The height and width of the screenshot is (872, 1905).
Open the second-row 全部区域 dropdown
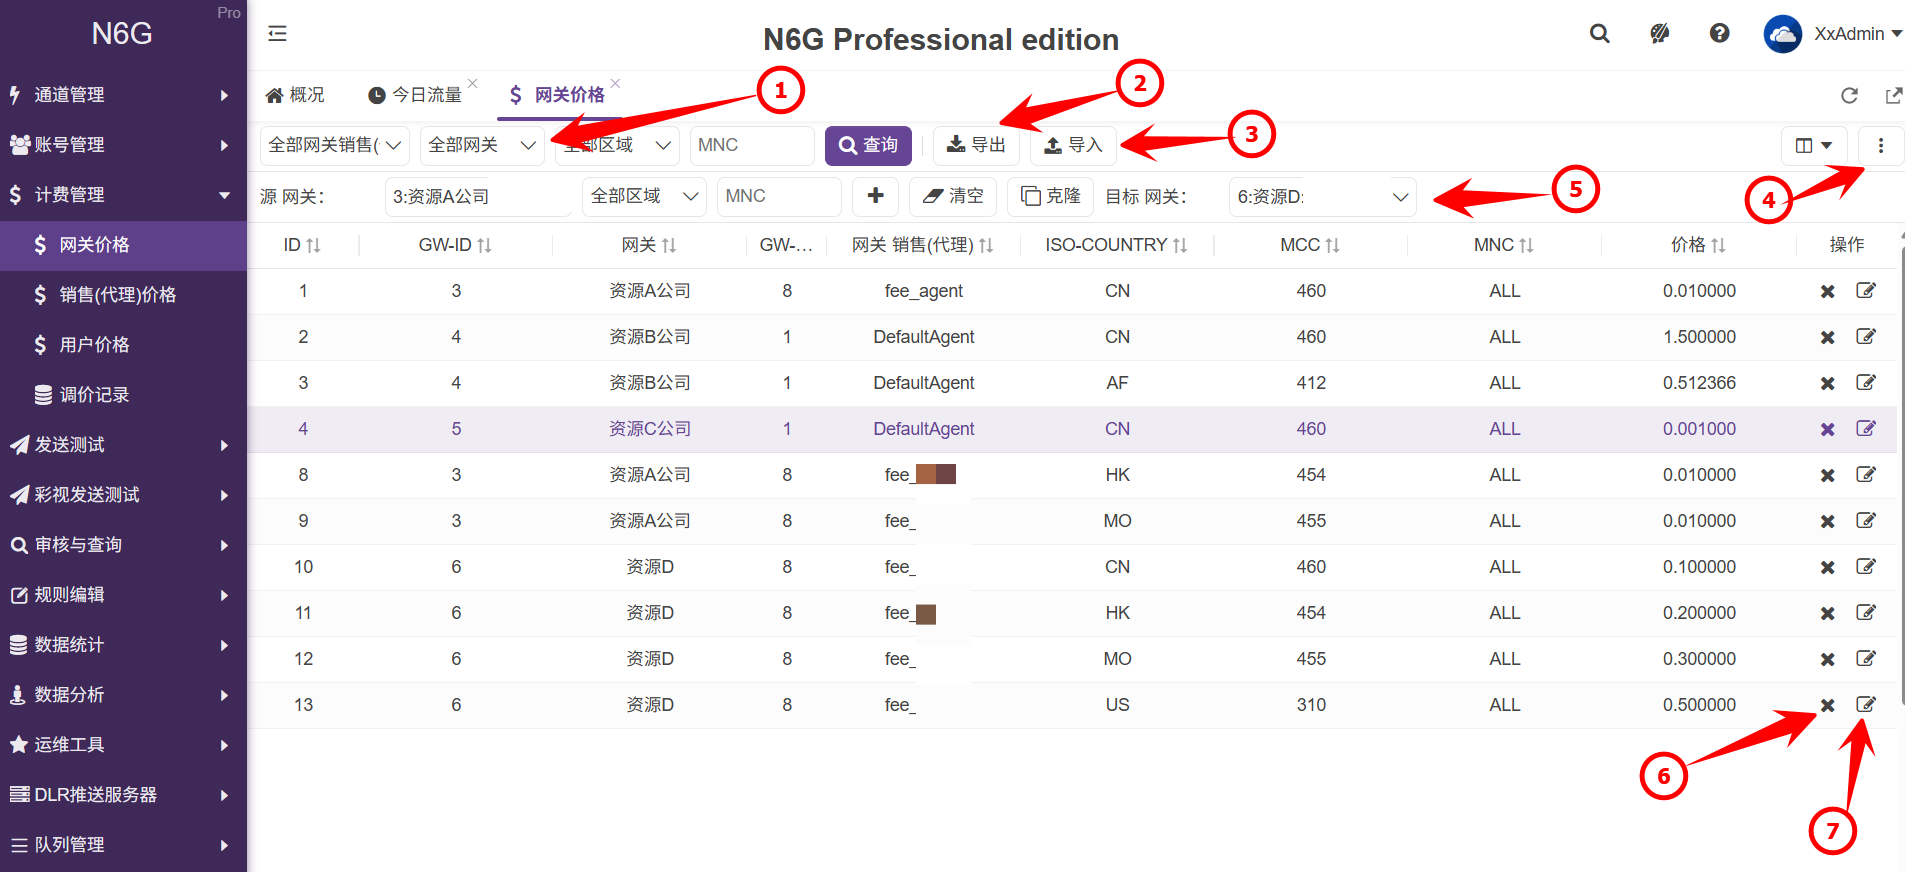coord(644,196)
